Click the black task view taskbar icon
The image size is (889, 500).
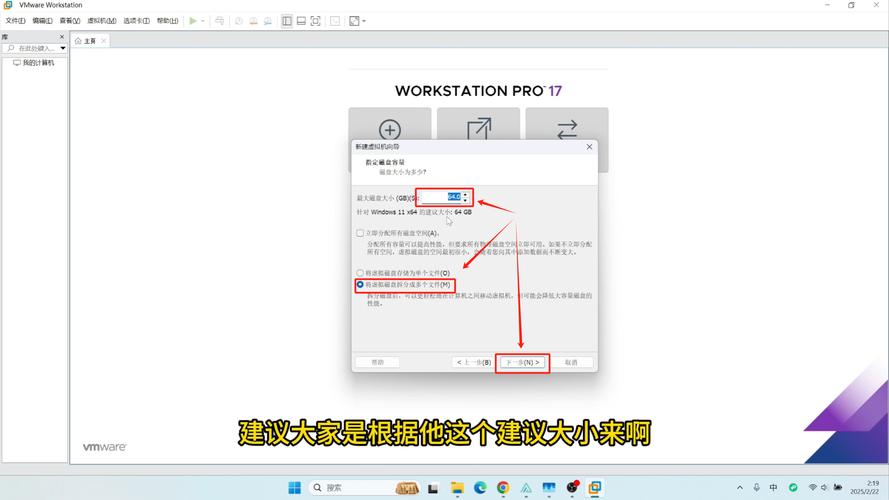point(433,488)
